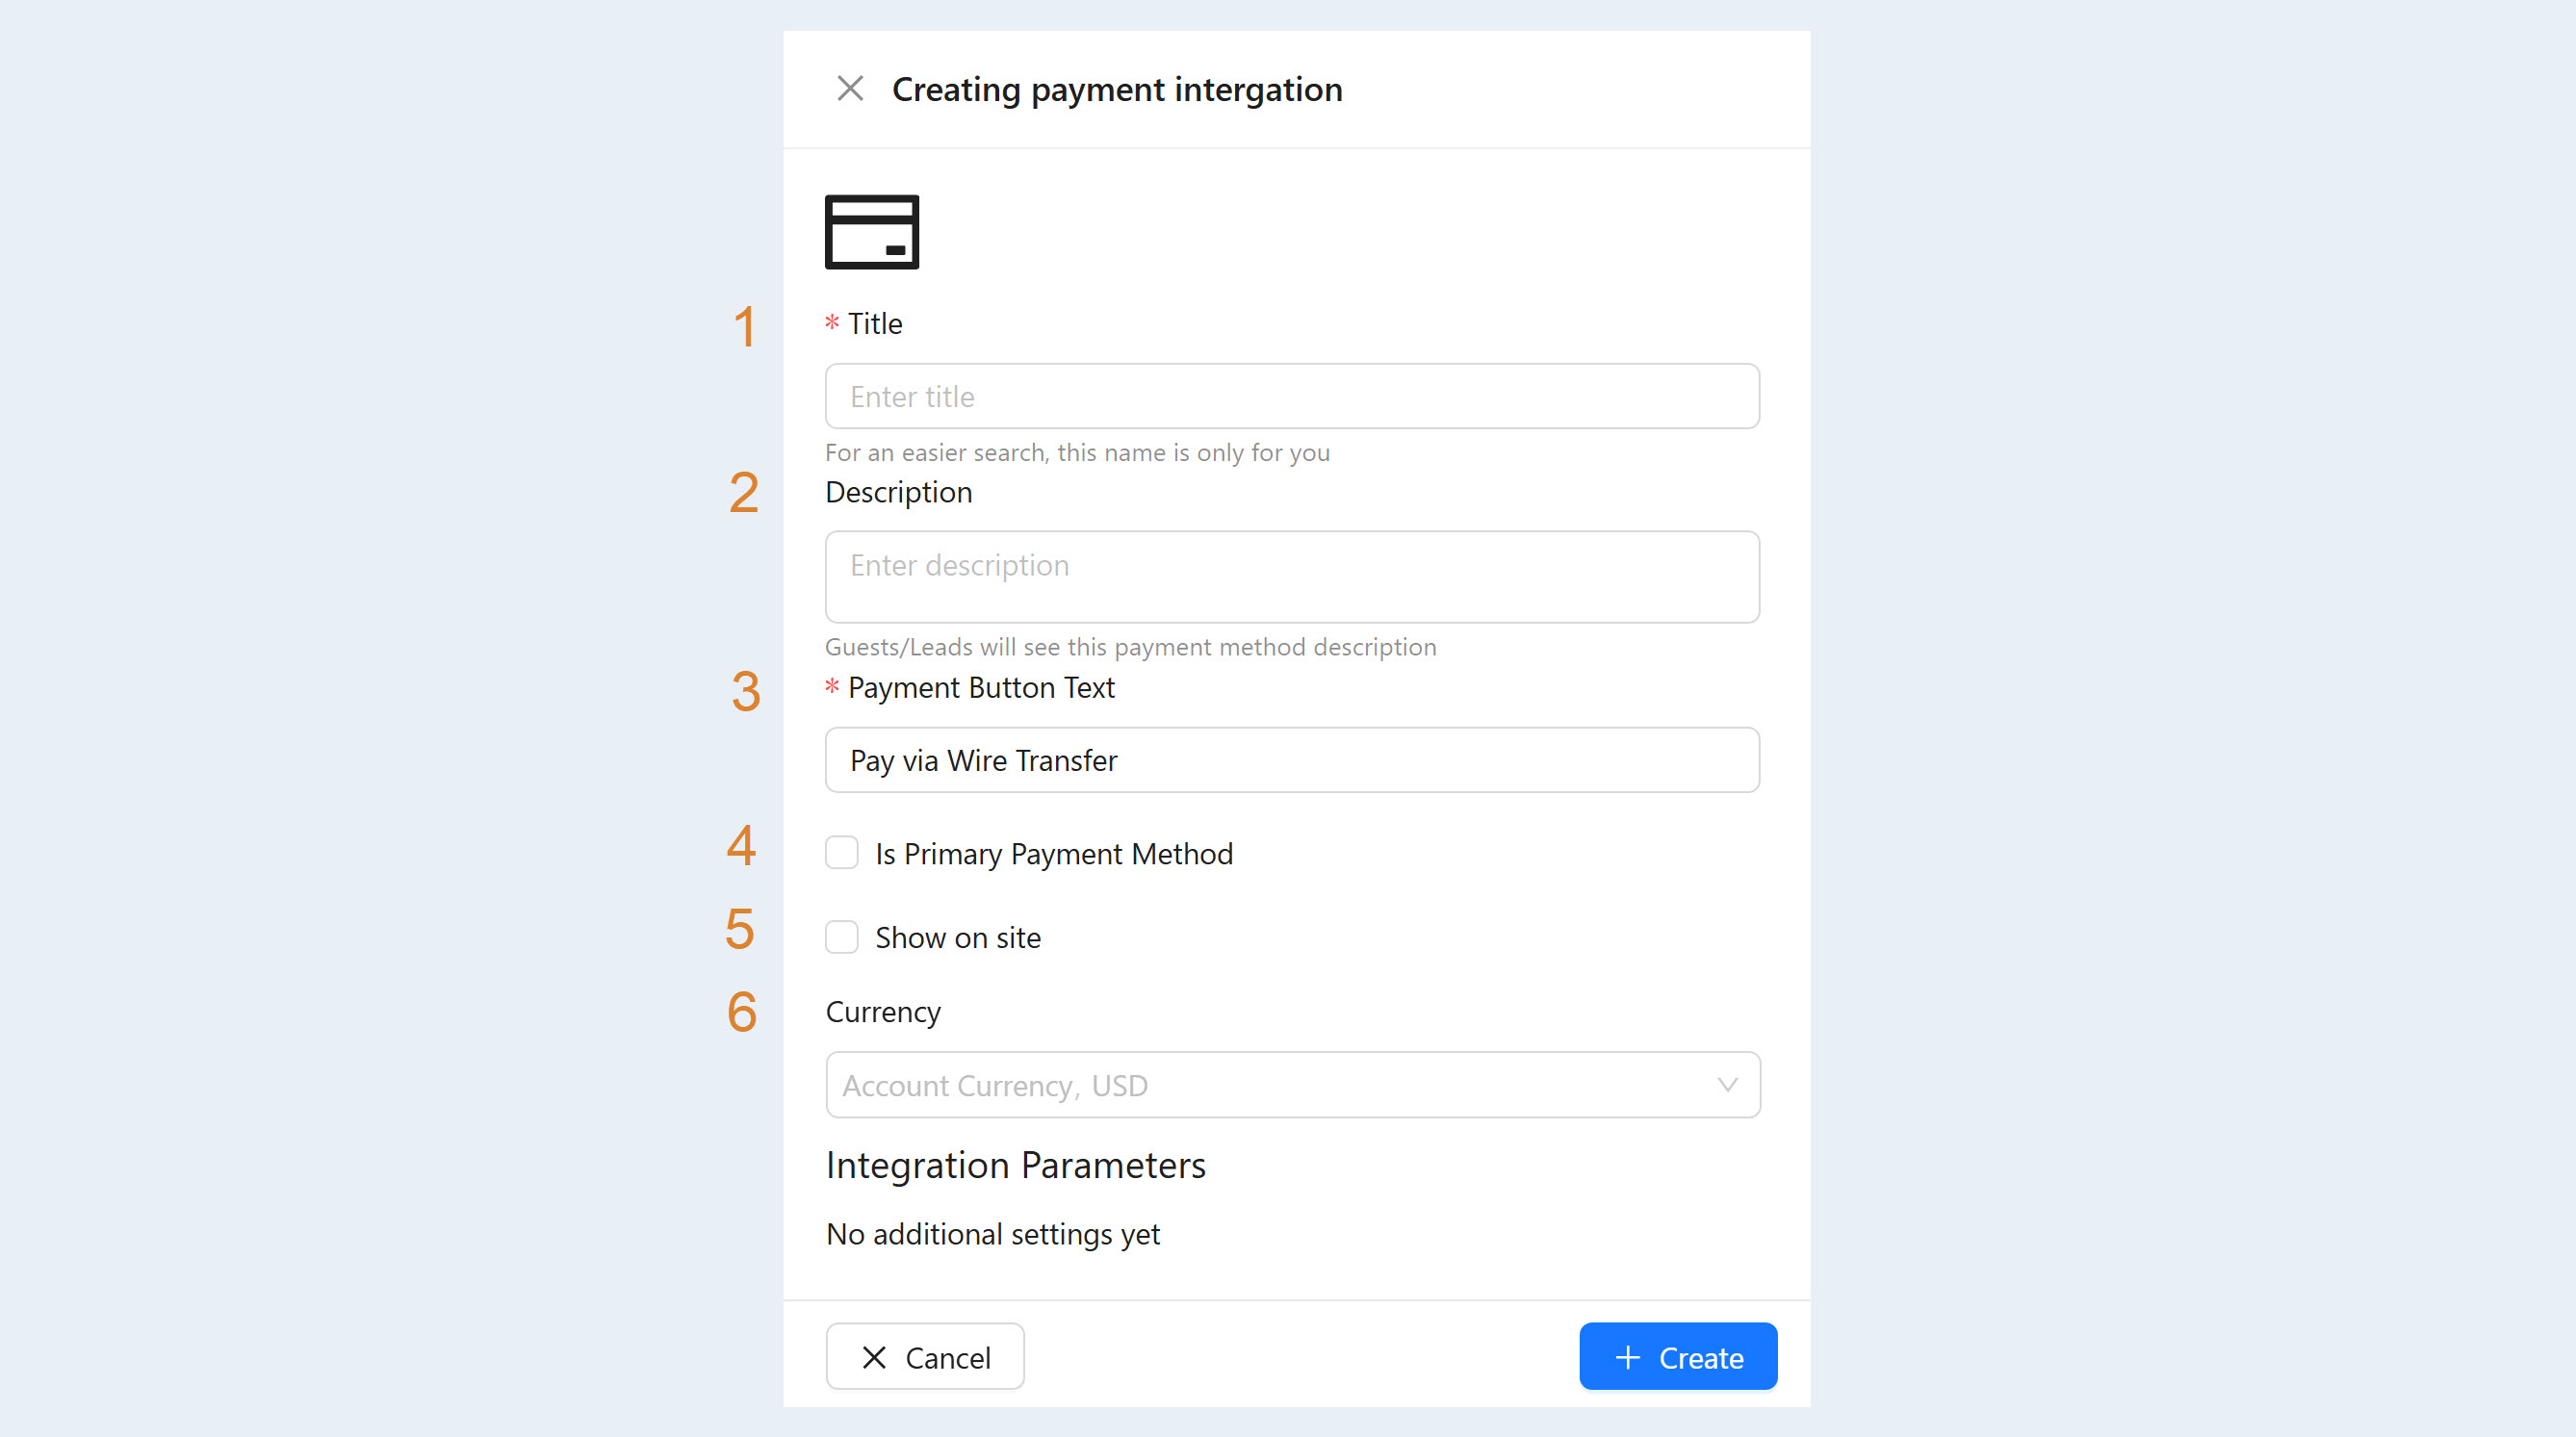Viewport: 2576px width, 1437px height.
Task: Click the Payment Button Text label
Action: click(981, 688)
